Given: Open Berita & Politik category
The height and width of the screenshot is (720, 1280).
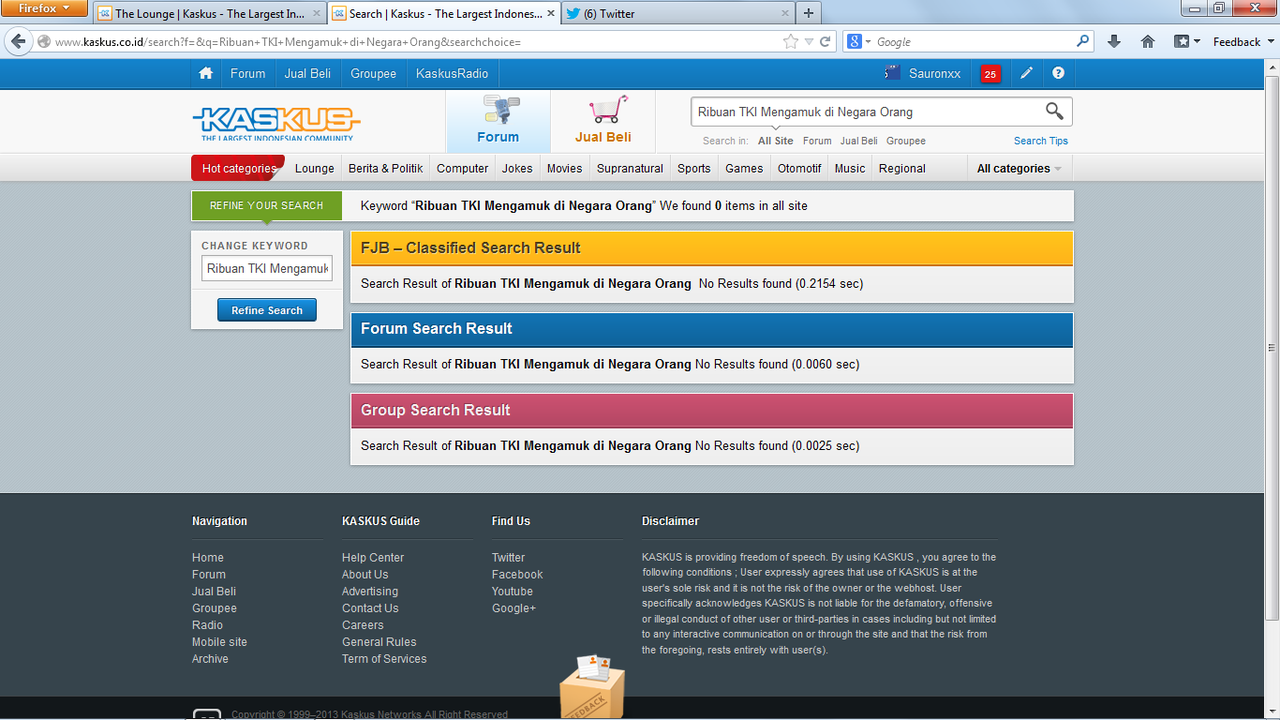Looking at the screenshot, I should (x=386, y=168).
